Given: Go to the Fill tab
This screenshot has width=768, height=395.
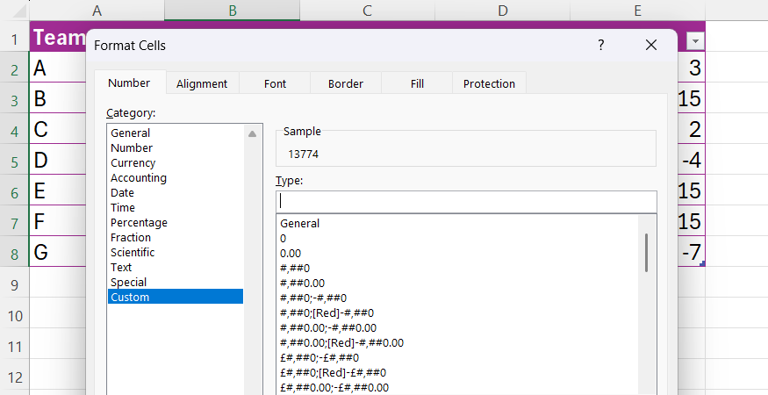Looking at the screenshot, I should (x=417, y=84).
